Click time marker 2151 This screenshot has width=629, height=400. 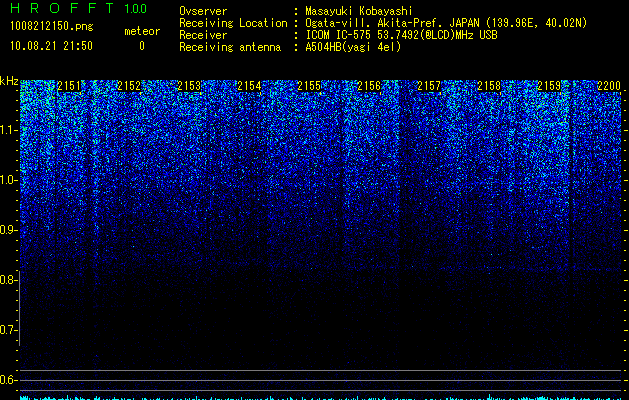(x=69, y=86)
